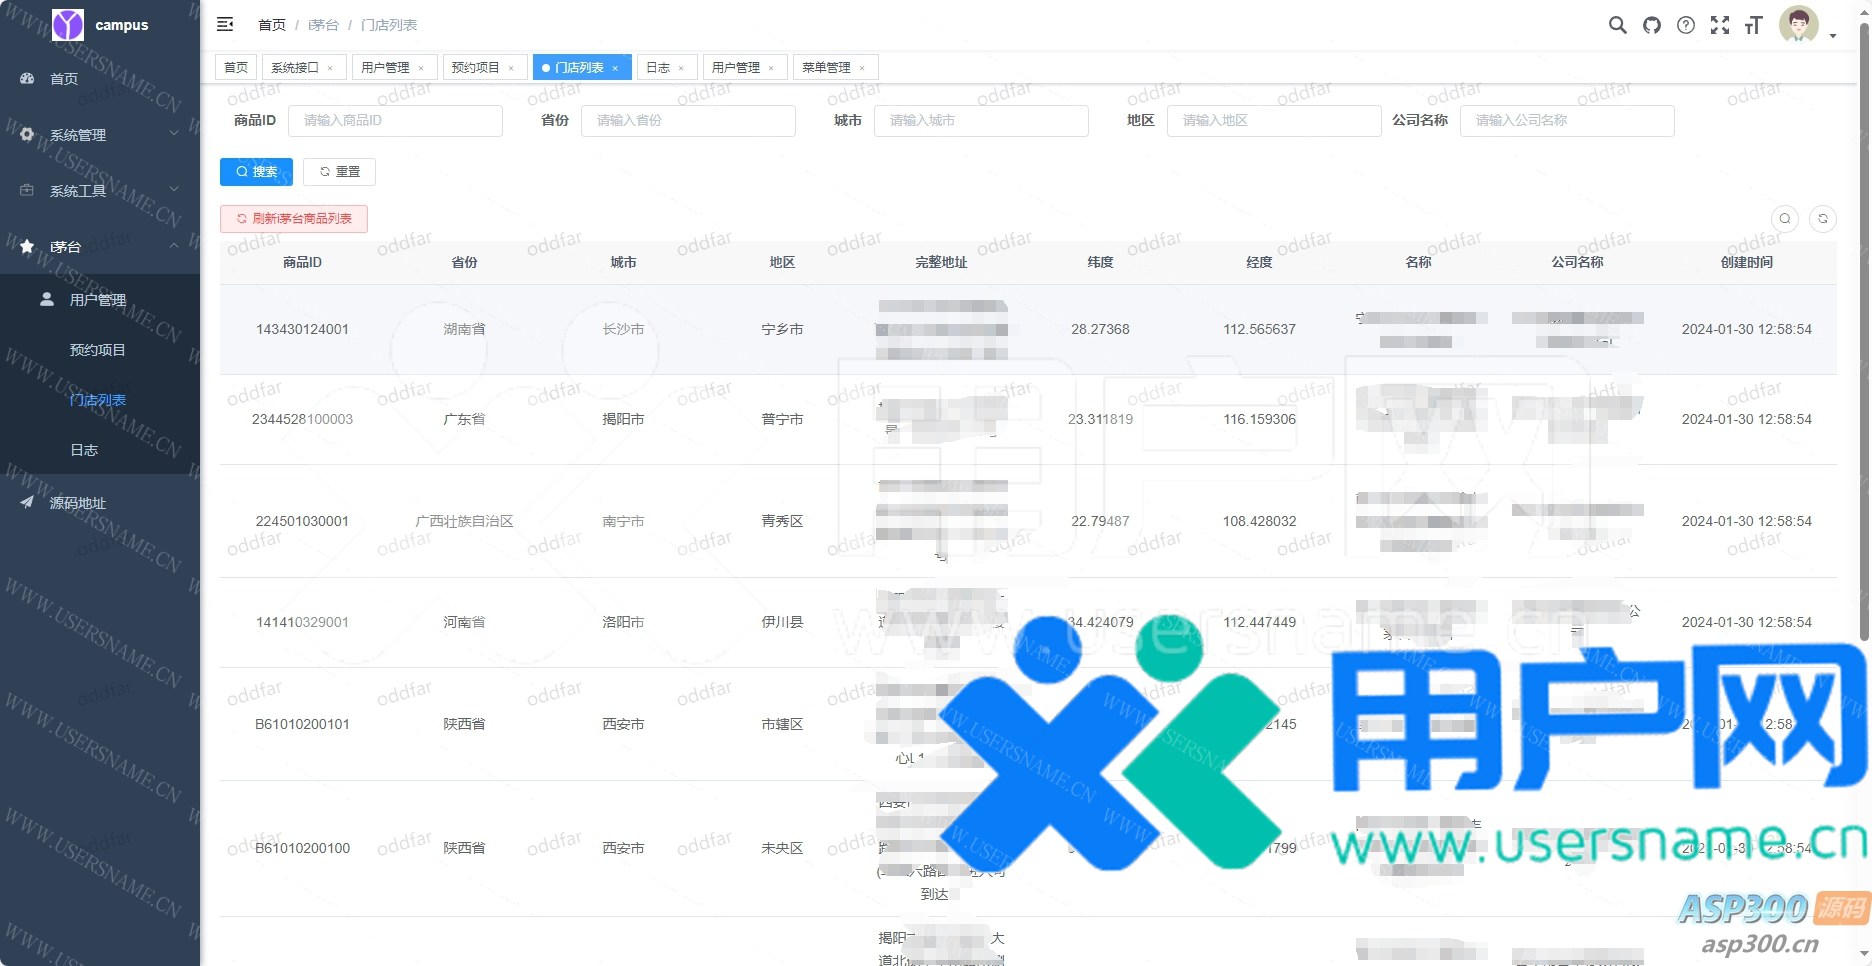Close the 菜单管理 tab
Screen dimensions: 1872x966
[x=862, y=68]
